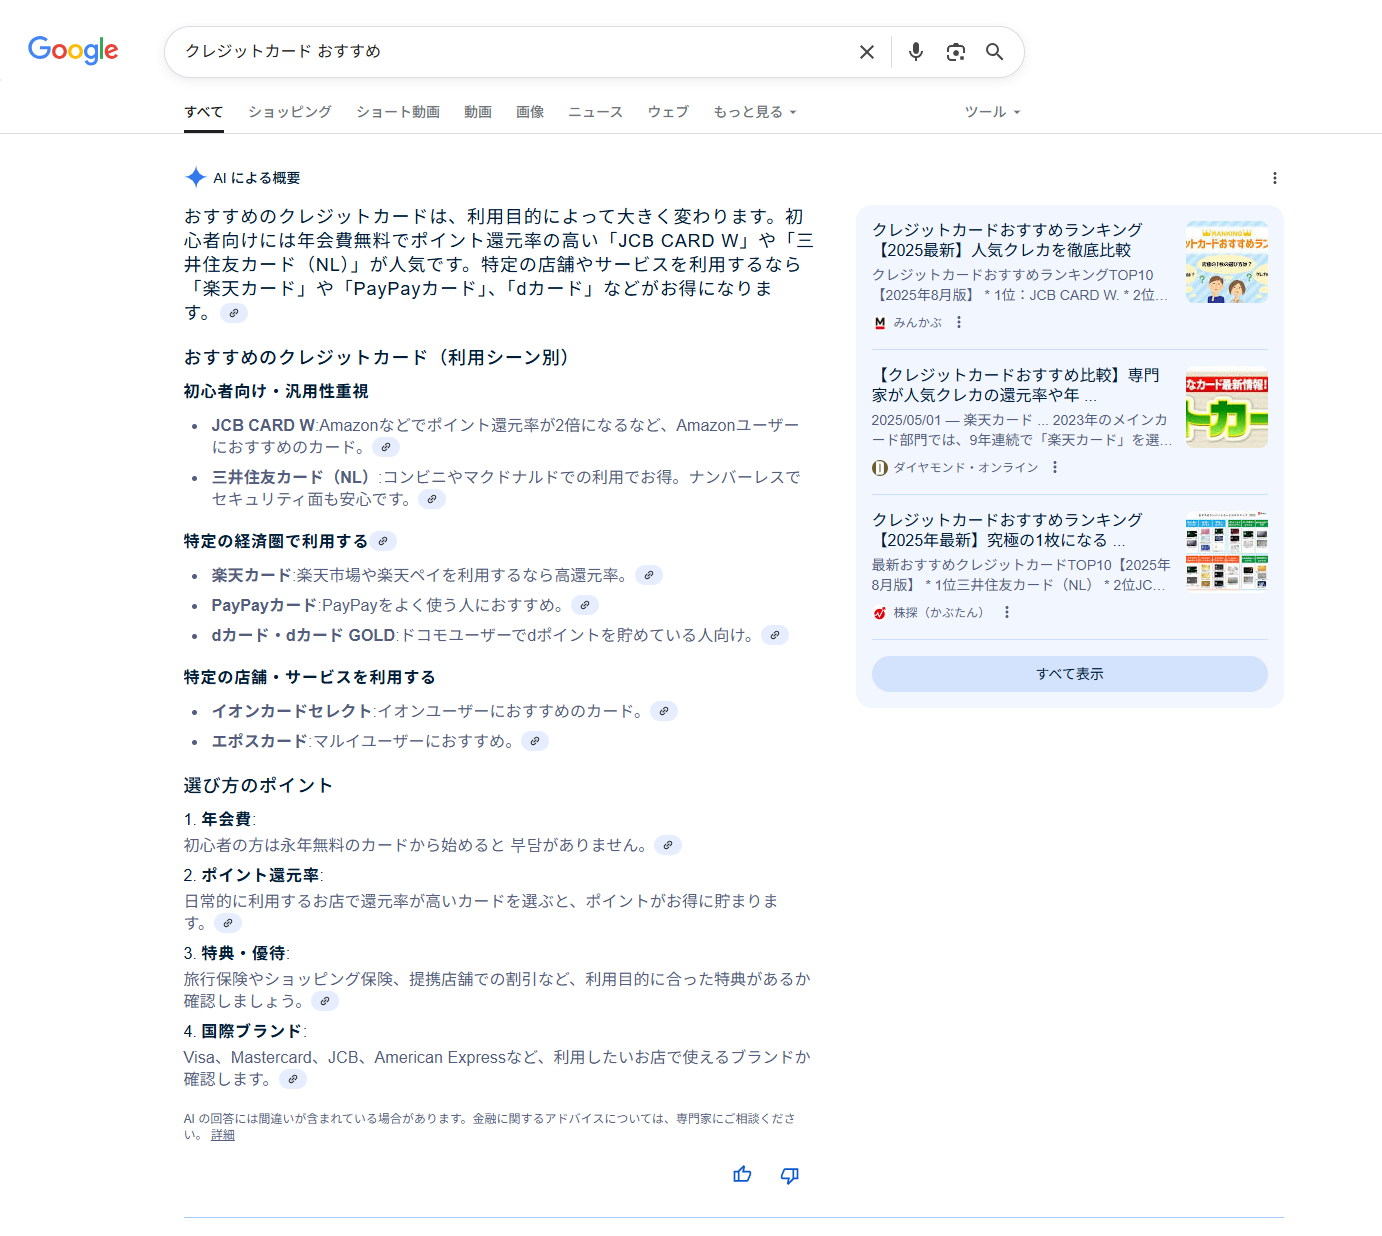The height and width of the screenshot is (1236, 1382).
Task: Clear the search query with X icon
Action: tap(867, 52)
